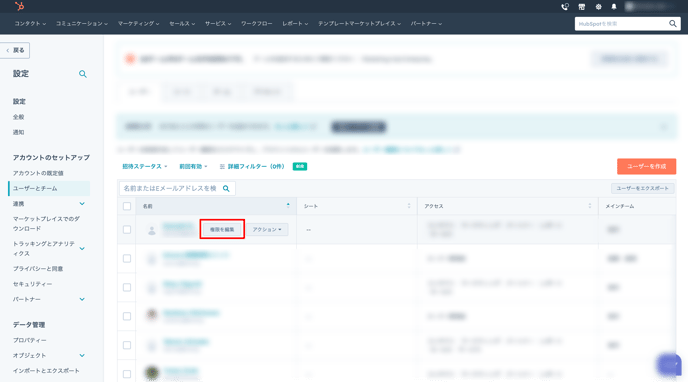This screenshot has width=688, height=382.
Task: Click search icon in name or email field
Action: pyautogui.click(x=226, y=188)
